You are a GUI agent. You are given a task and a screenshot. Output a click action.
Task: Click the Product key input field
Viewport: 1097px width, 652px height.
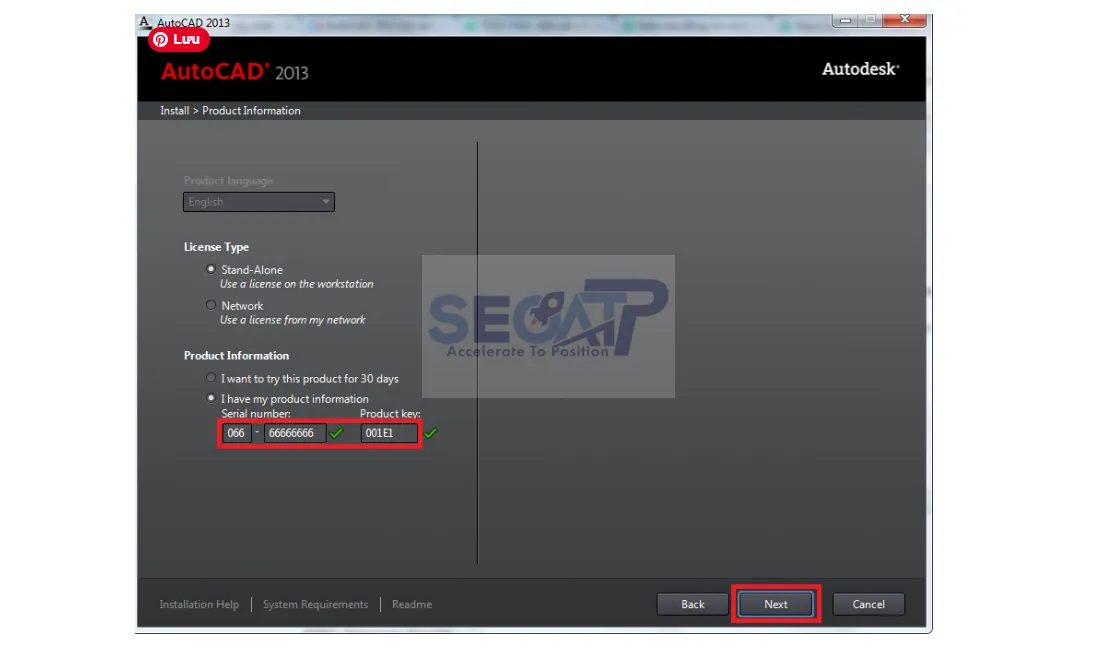point(388,433)
